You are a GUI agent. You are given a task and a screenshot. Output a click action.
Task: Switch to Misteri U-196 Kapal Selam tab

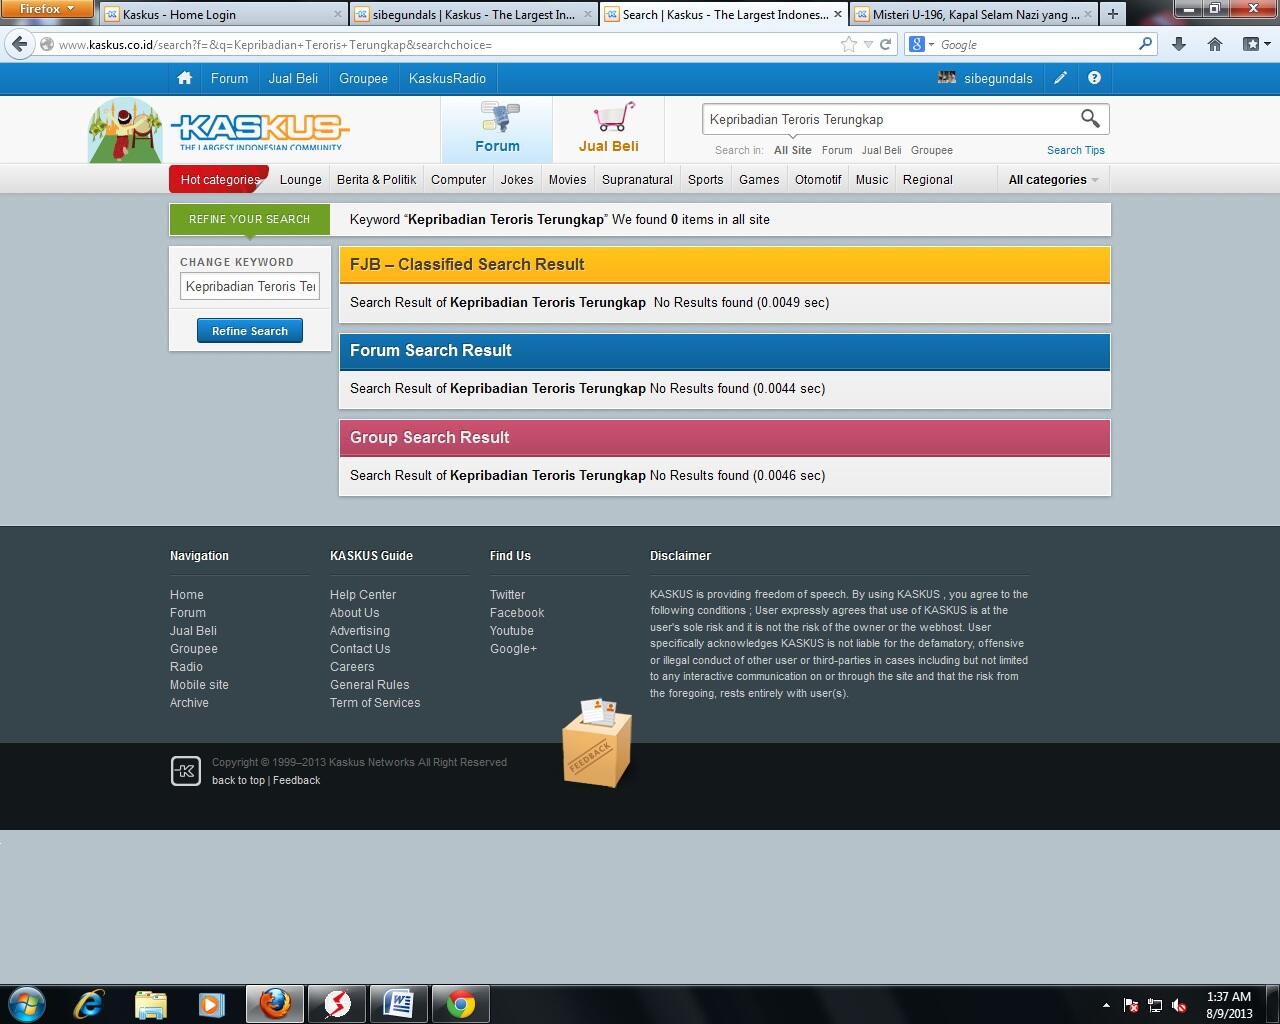[973, 14]
